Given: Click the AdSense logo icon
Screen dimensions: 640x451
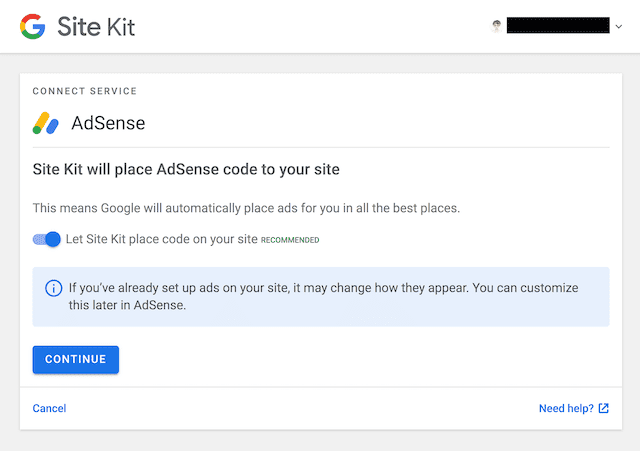Looking at the screenshot, I should point(47,124).
